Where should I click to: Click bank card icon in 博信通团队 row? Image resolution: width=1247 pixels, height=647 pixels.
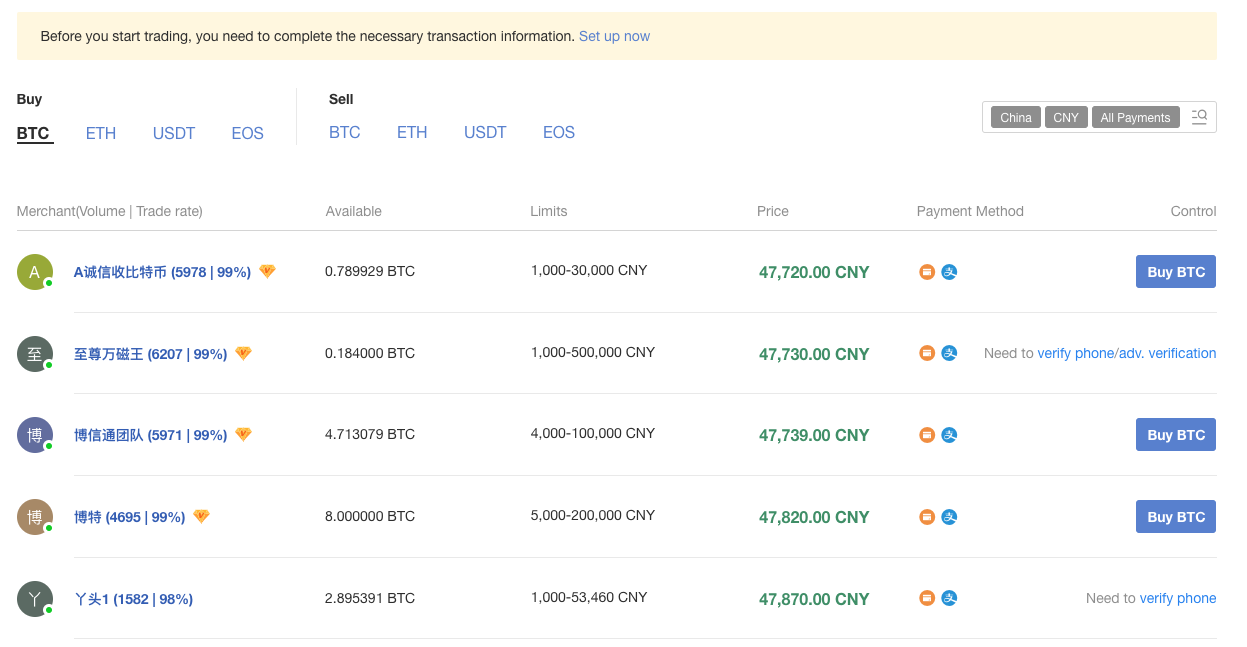click(927, 435)
